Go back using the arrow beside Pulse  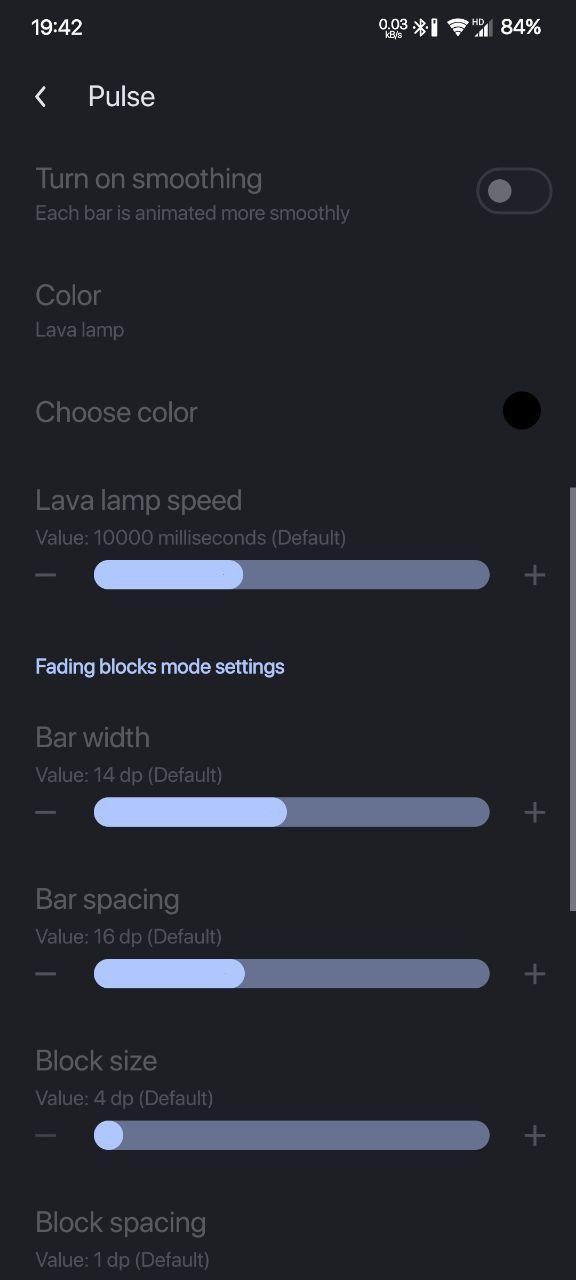[41, 96]
